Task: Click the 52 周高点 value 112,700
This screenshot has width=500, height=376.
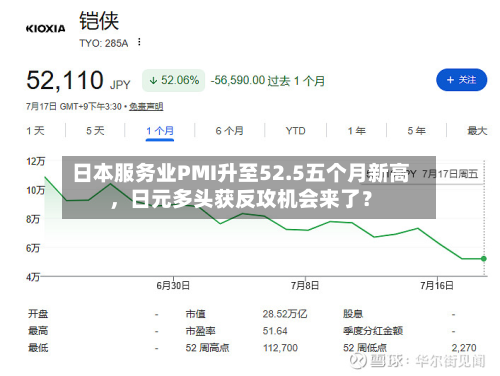Action: [280, 348]
